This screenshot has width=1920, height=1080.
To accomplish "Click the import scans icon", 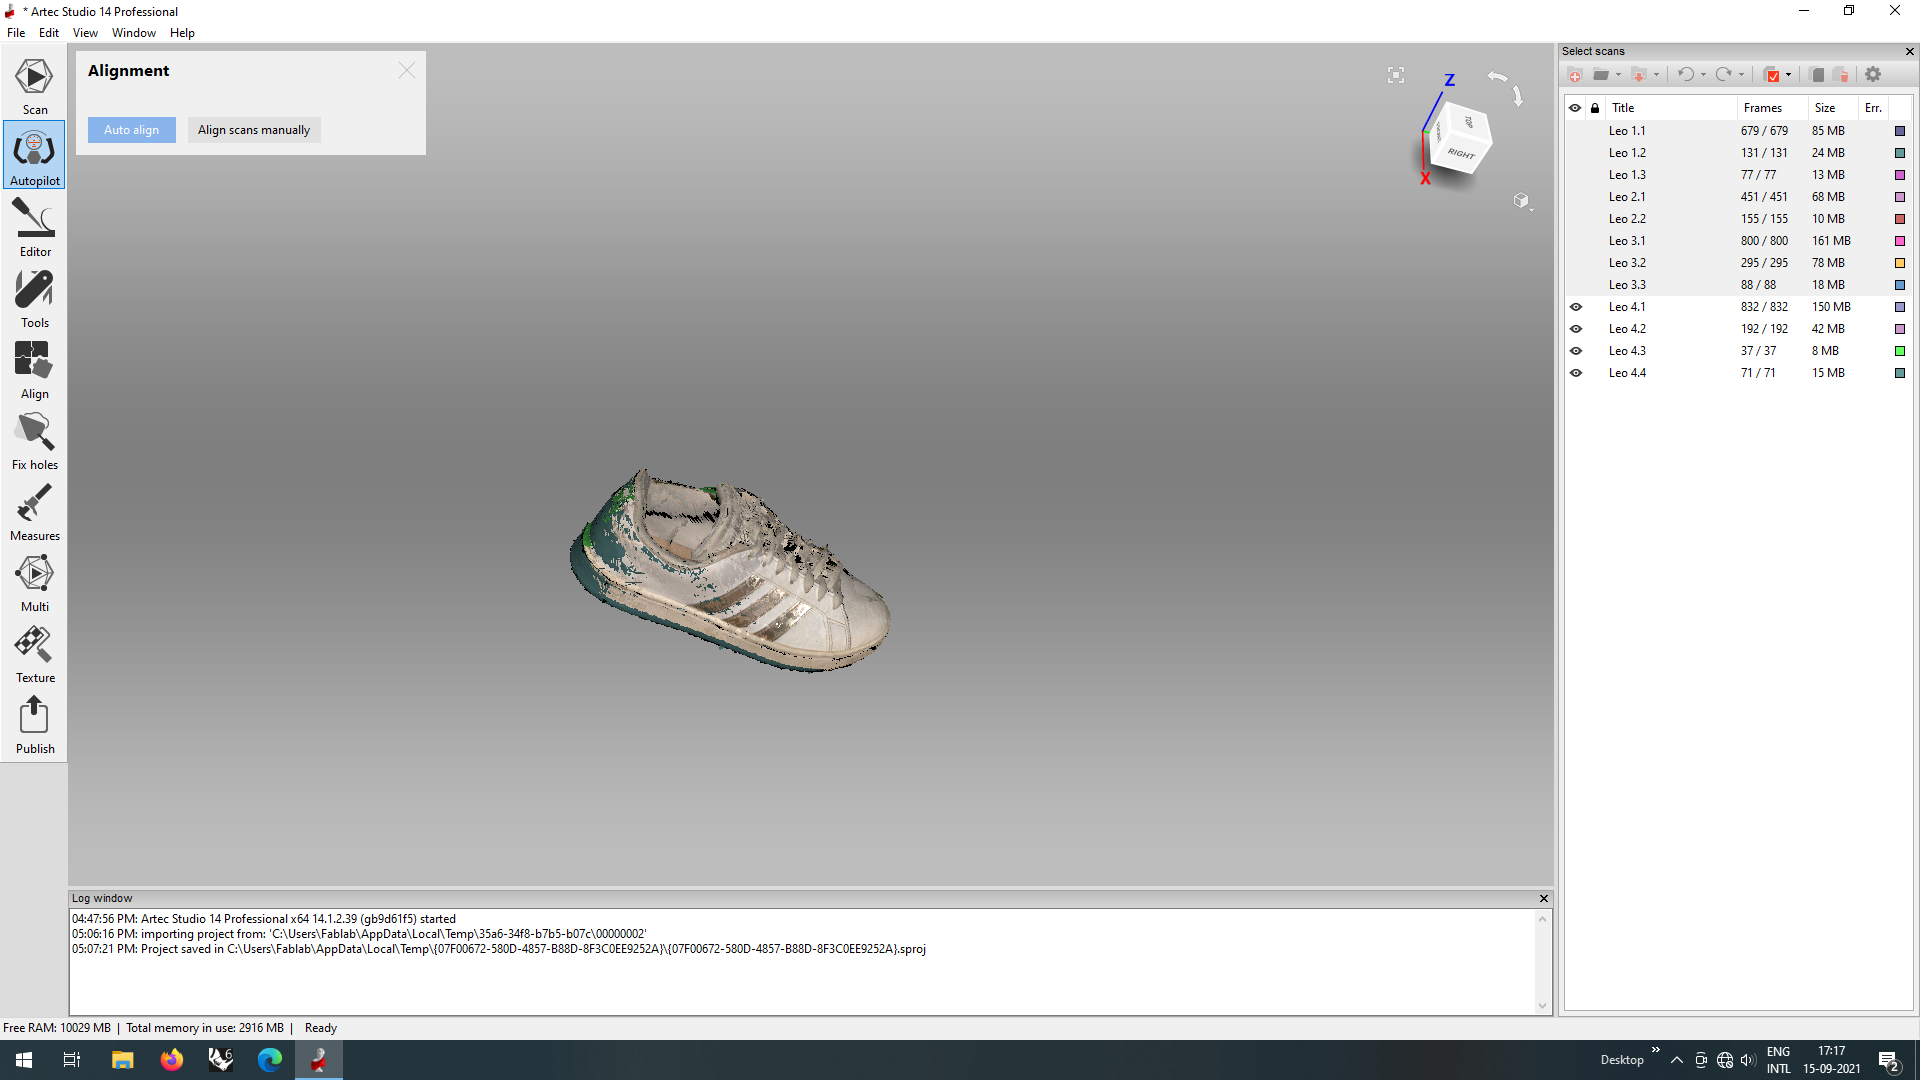I will pos(1639,75).
